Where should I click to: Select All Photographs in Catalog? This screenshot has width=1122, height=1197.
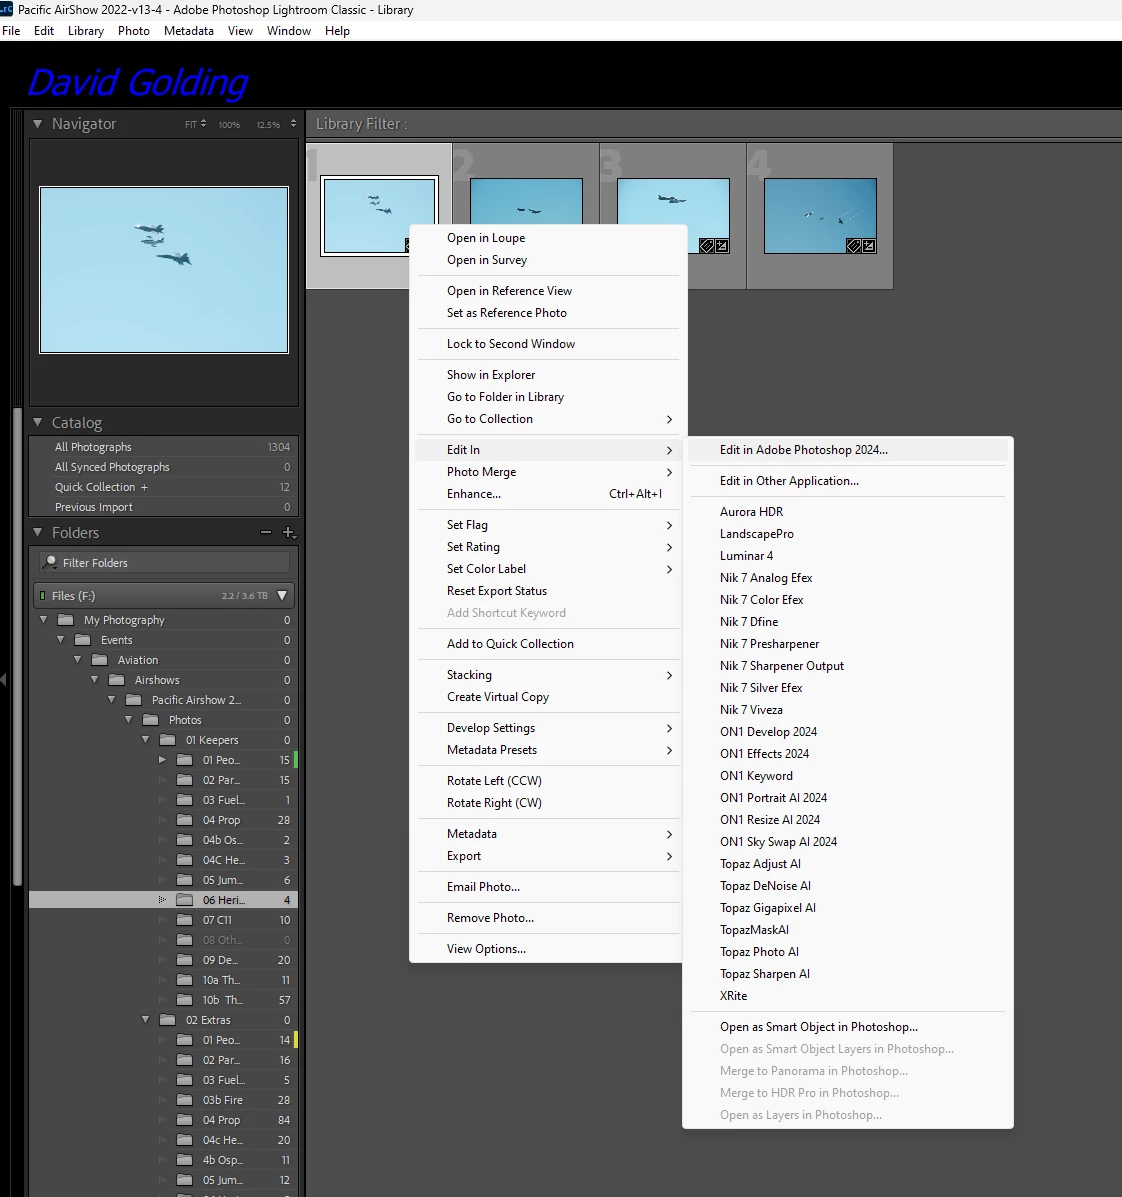163,447
